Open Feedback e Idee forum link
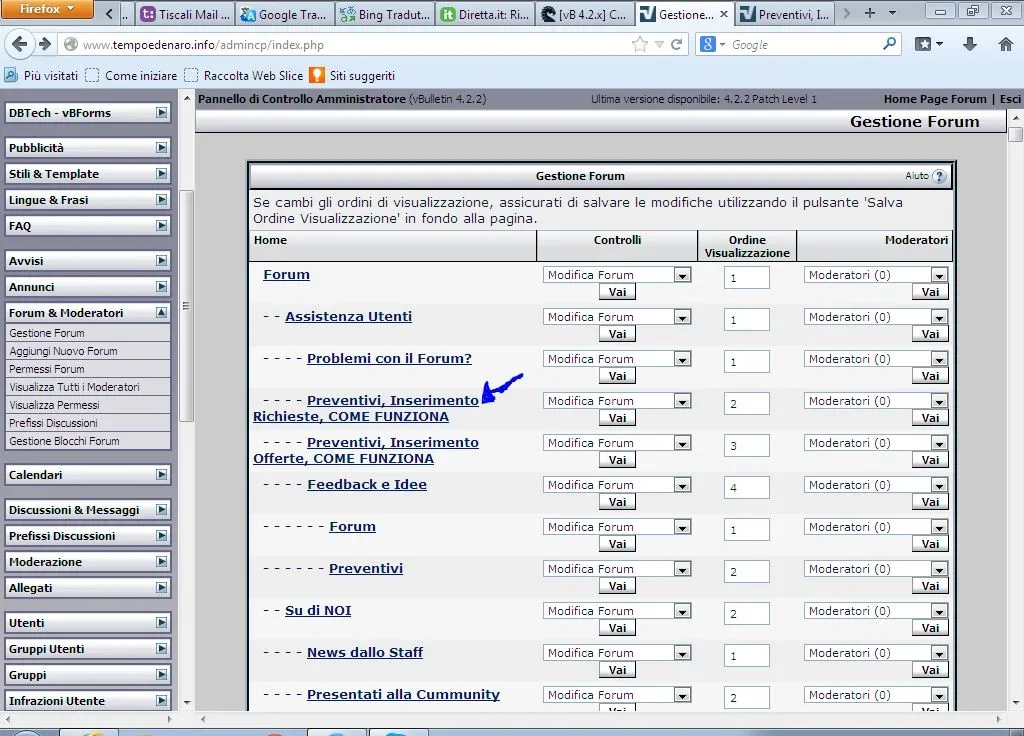 367,485
